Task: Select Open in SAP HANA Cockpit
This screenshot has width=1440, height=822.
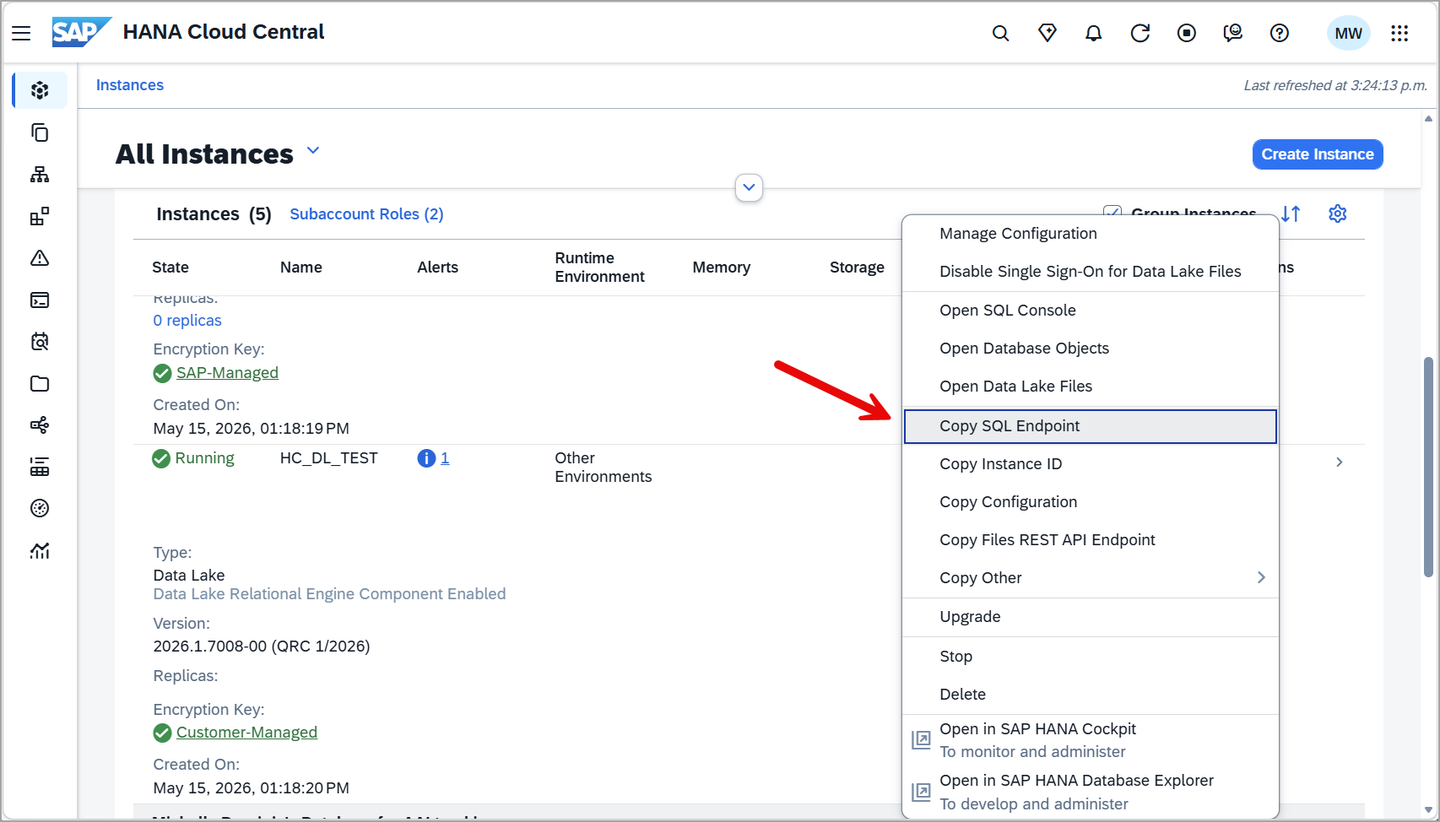Action: click(x=1090, y=740)
